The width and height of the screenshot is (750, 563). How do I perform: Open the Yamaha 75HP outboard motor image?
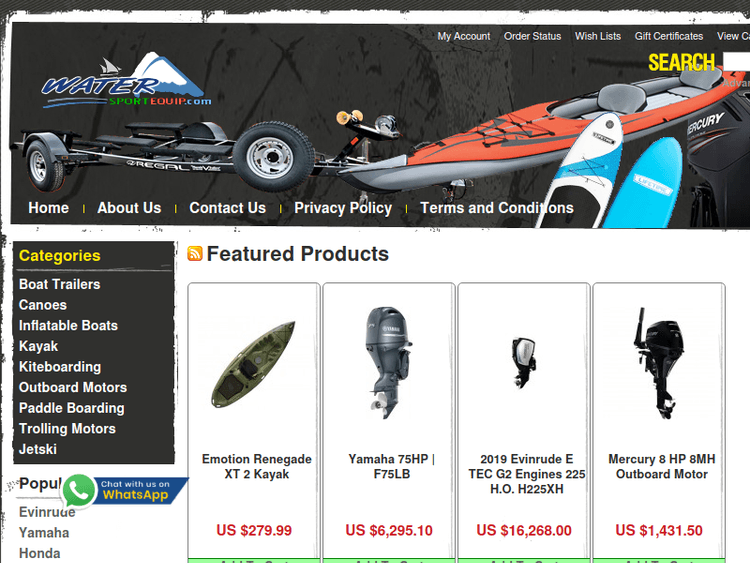[388, 363]
